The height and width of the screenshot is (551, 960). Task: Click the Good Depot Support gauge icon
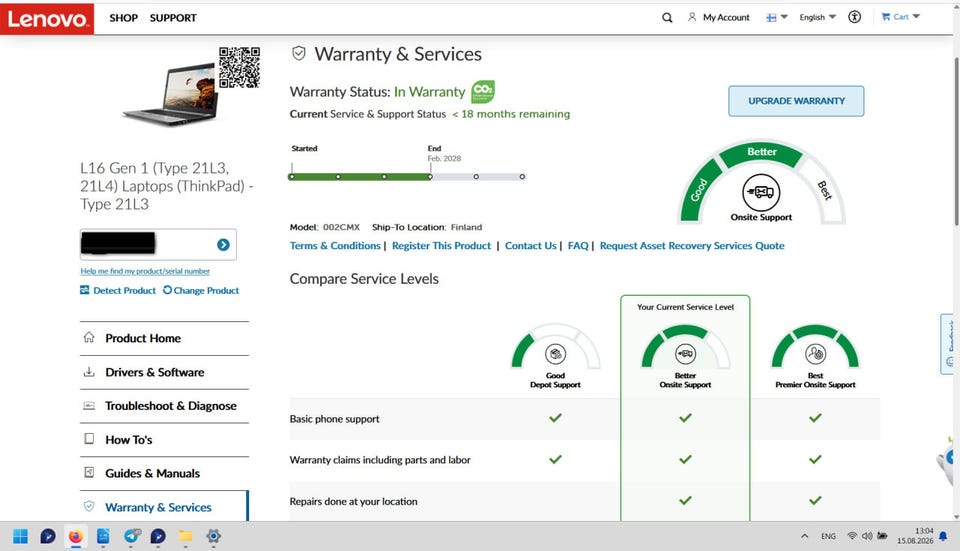point(555,353)
